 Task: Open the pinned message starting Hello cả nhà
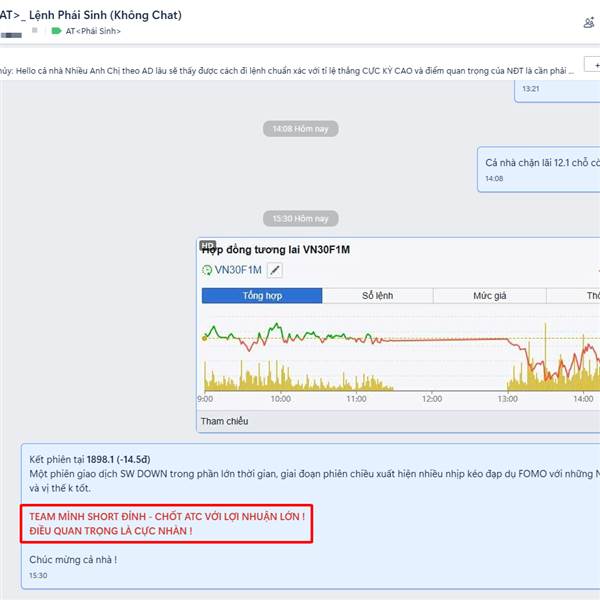tap(287, 71)
